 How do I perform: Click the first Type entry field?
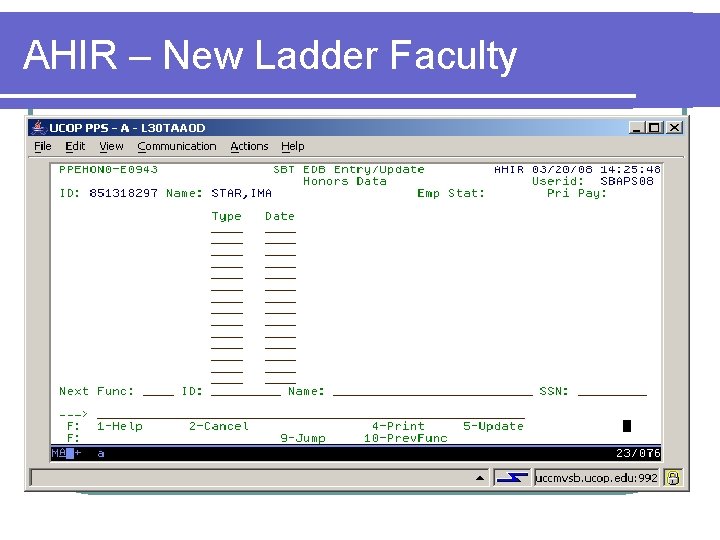point(227,228)
